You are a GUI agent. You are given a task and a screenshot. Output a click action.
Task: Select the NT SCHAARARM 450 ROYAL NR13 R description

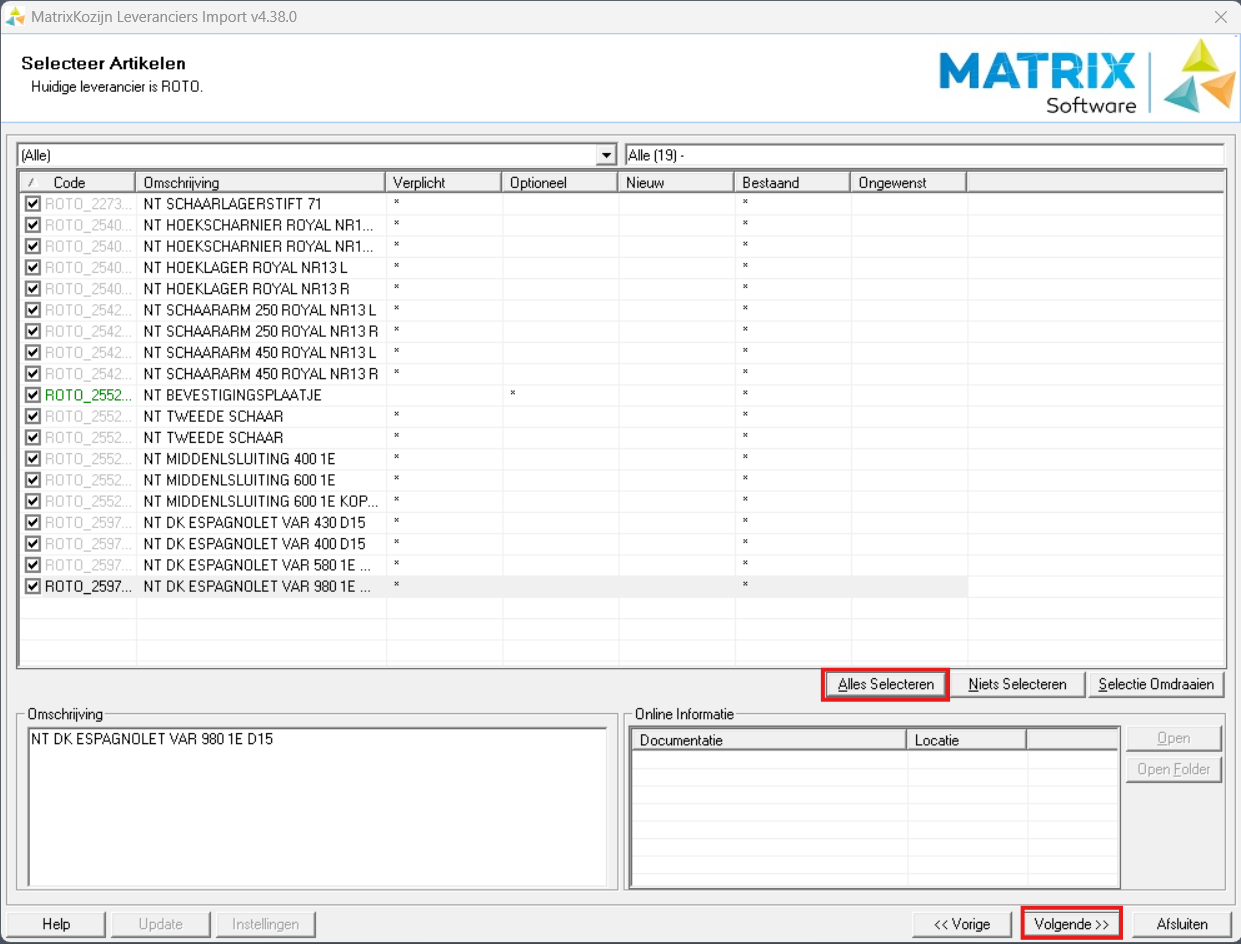pyautogui.click(x=261, y=374)
